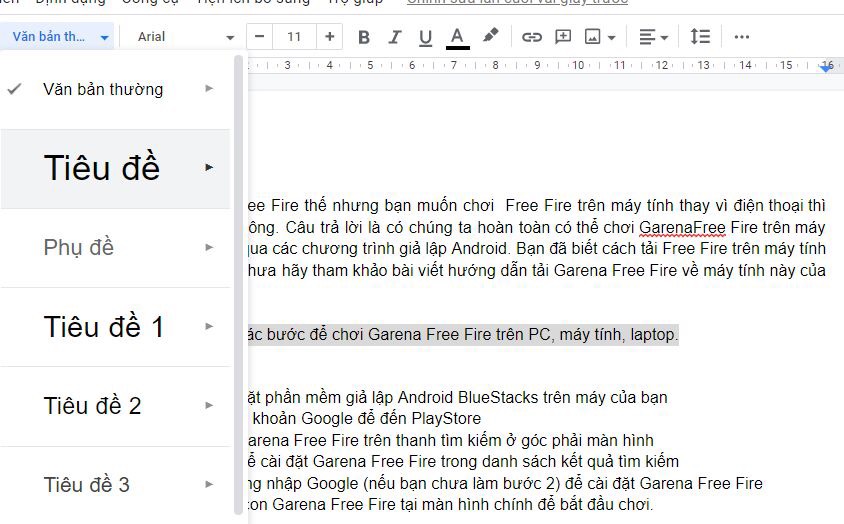Open line spacing options
Image resolution: width=844 pixels, height=524 pixels.
point(700,37)
